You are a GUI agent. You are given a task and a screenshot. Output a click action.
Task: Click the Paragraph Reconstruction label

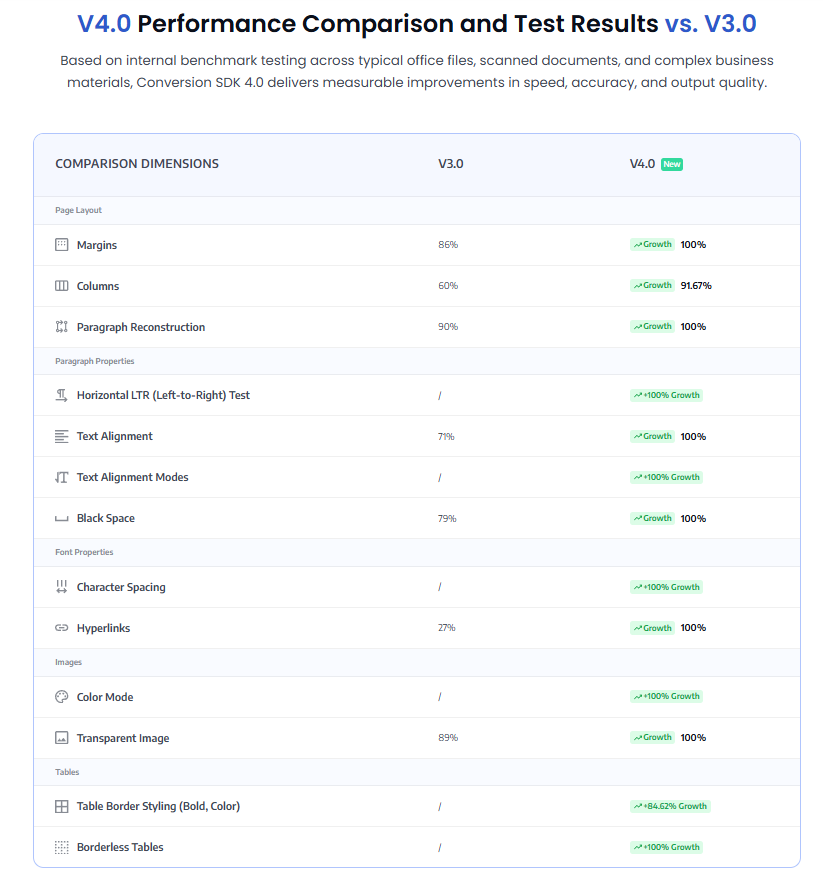[141, 327]
